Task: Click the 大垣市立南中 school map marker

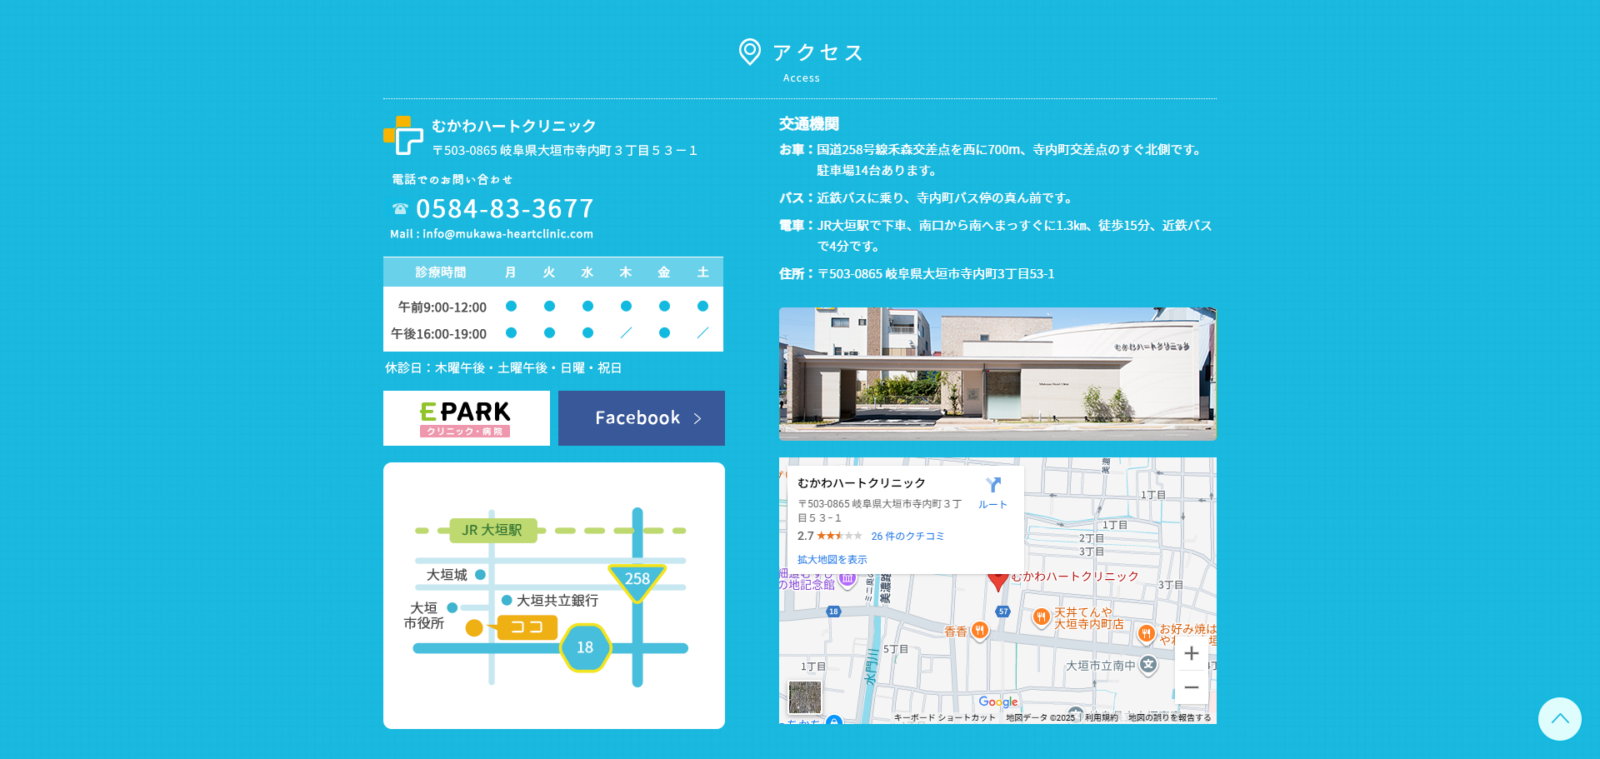Action: (1148, 665)
